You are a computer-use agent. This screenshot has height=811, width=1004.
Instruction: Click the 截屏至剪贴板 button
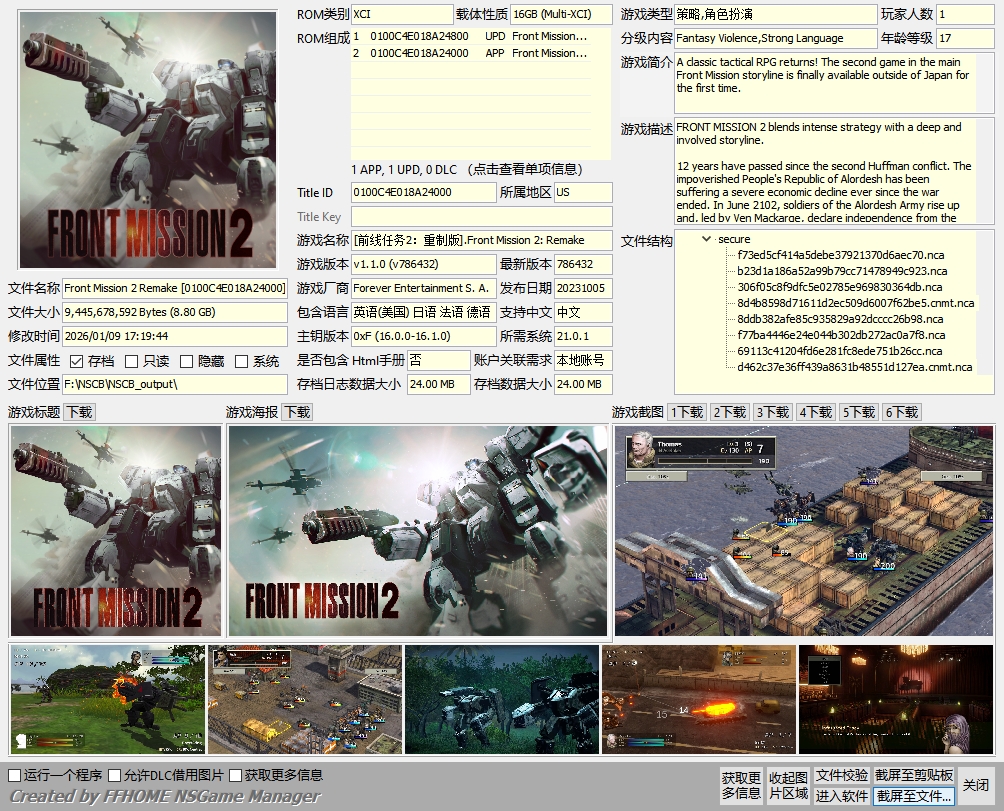click(x=914, y=775)
